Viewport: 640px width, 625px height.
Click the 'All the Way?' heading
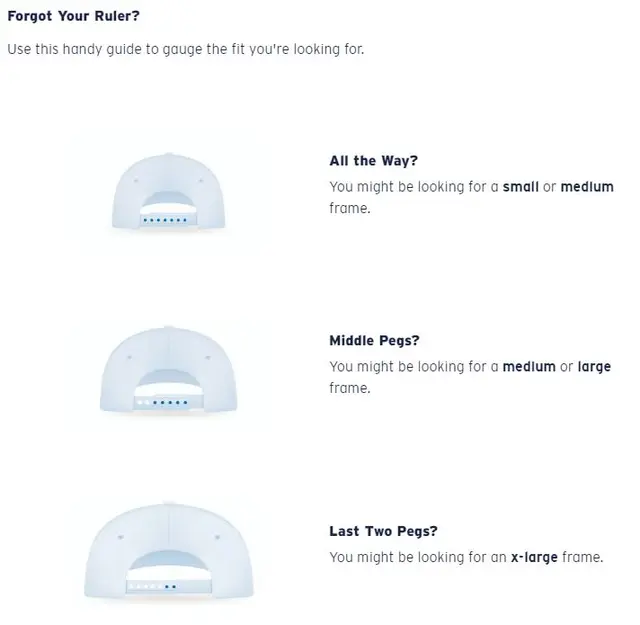pos(373,161)
